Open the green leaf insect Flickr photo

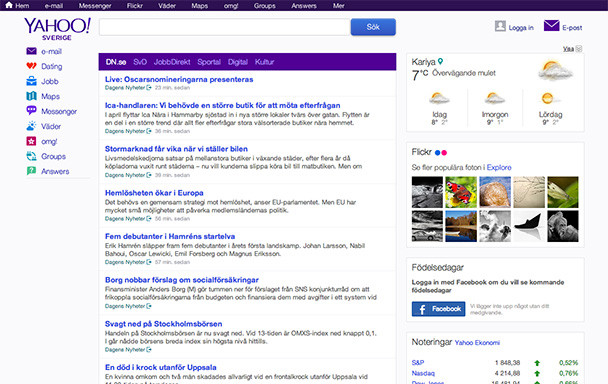coord(563,192)
